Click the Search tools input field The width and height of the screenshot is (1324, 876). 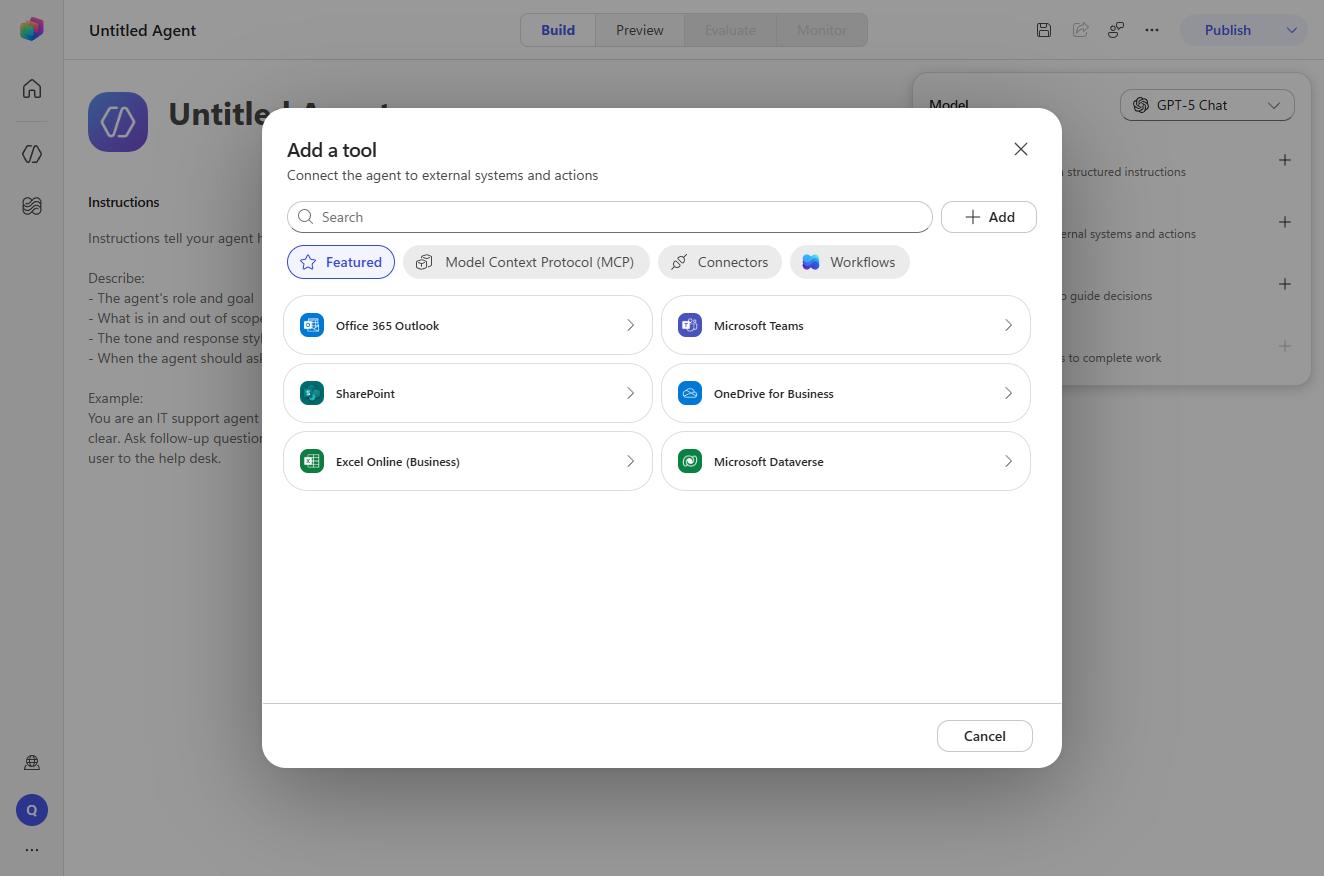point(610,217)
